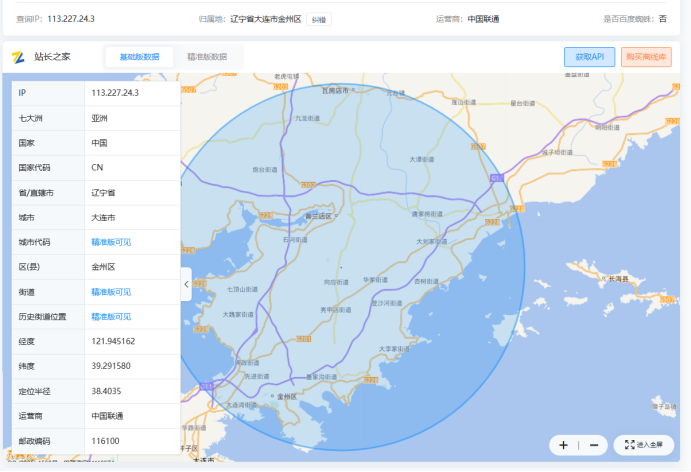Open 精准版可见 link in 街道 row
Viewport: 691px width, 472px height.
(111, 292)
